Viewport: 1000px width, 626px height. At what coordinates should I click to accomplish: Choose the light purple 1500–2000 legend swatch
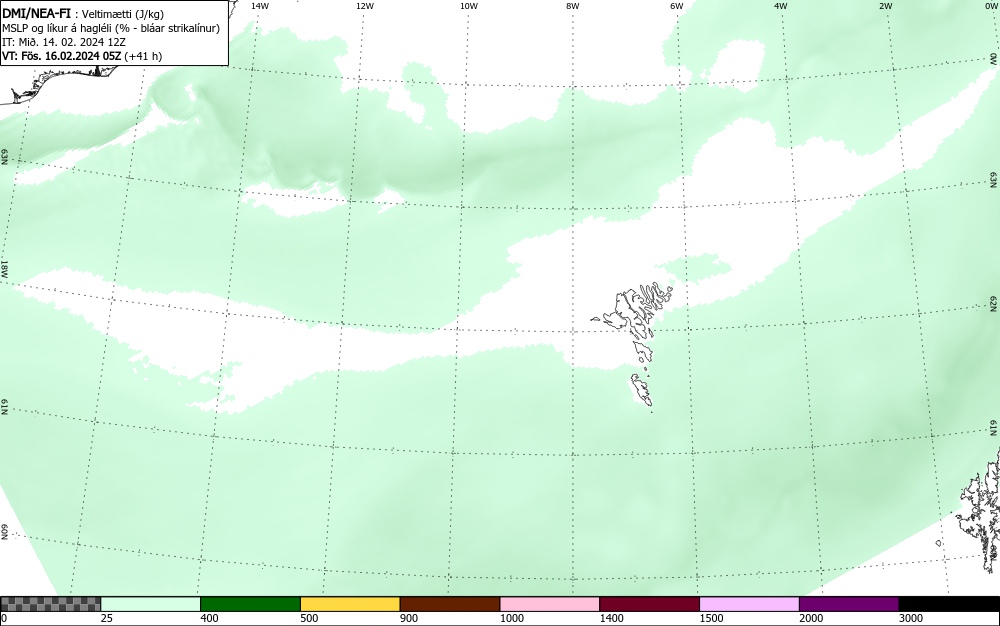tap(749, 604)
